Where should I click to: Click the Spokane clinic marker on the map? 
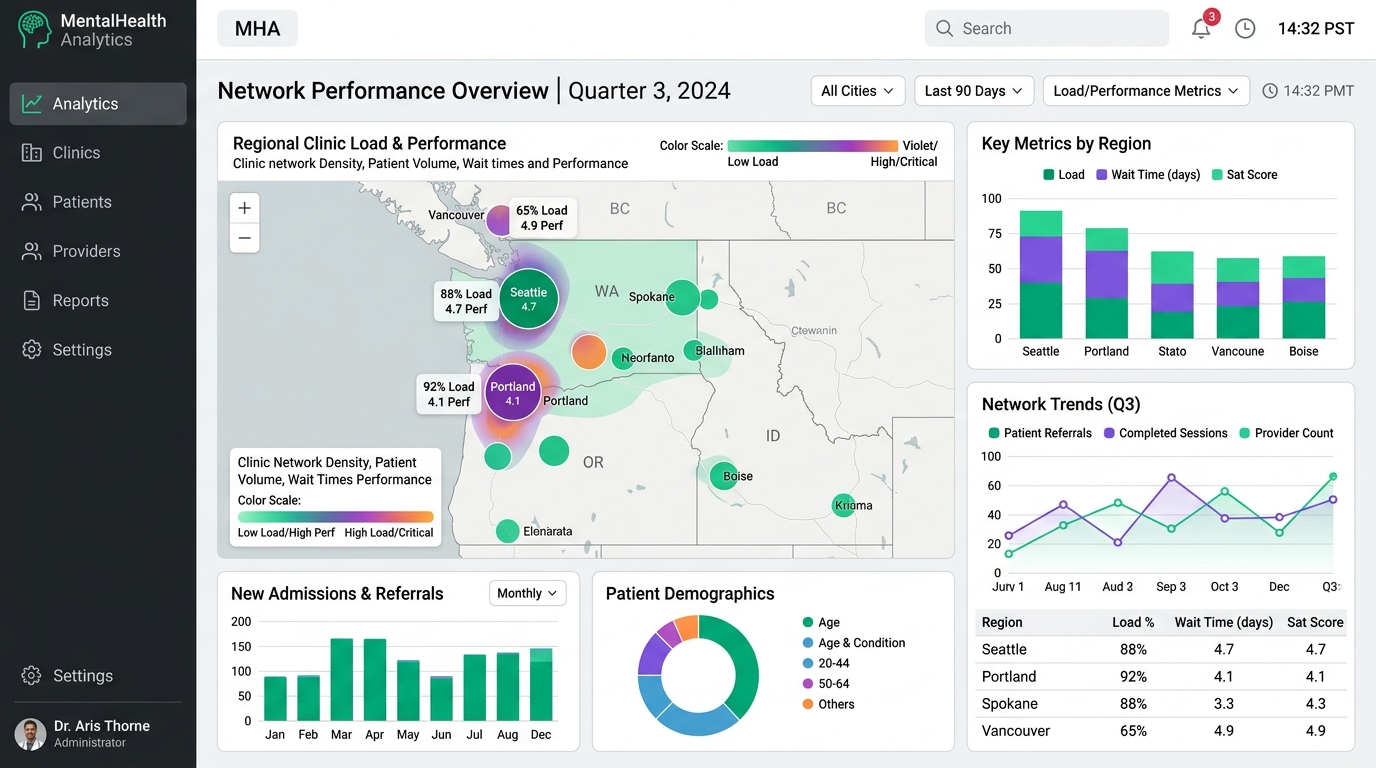tap(684, 297)
